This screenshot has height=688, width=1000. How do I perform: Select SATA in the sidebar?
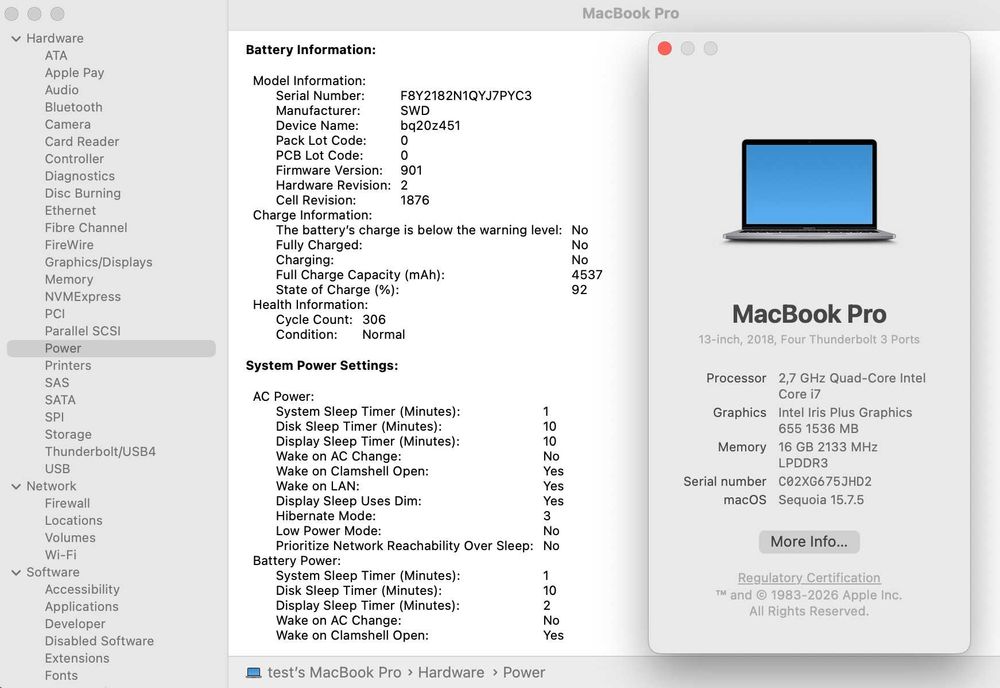point(60,400)
